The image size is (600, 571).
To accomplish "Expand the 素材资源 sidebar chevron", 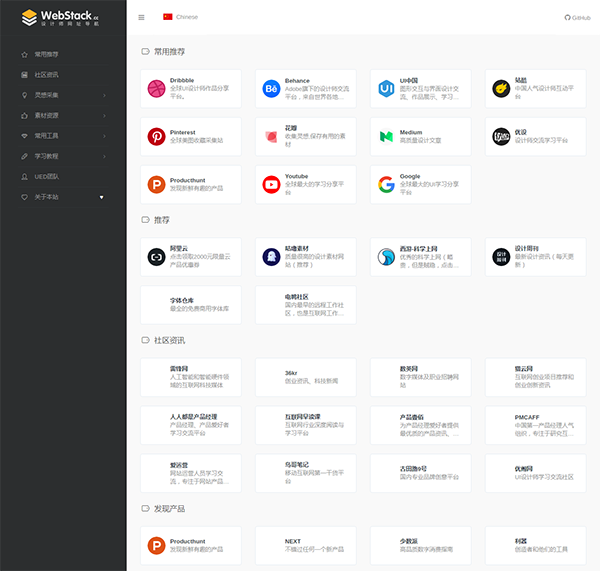I will pos(104,116).
